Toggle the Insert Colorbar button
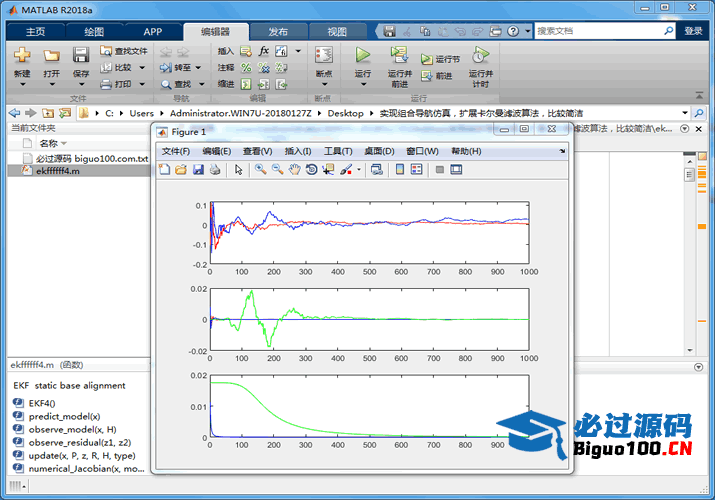This screenshot has width=715, height=500. (x=400, y=170)
